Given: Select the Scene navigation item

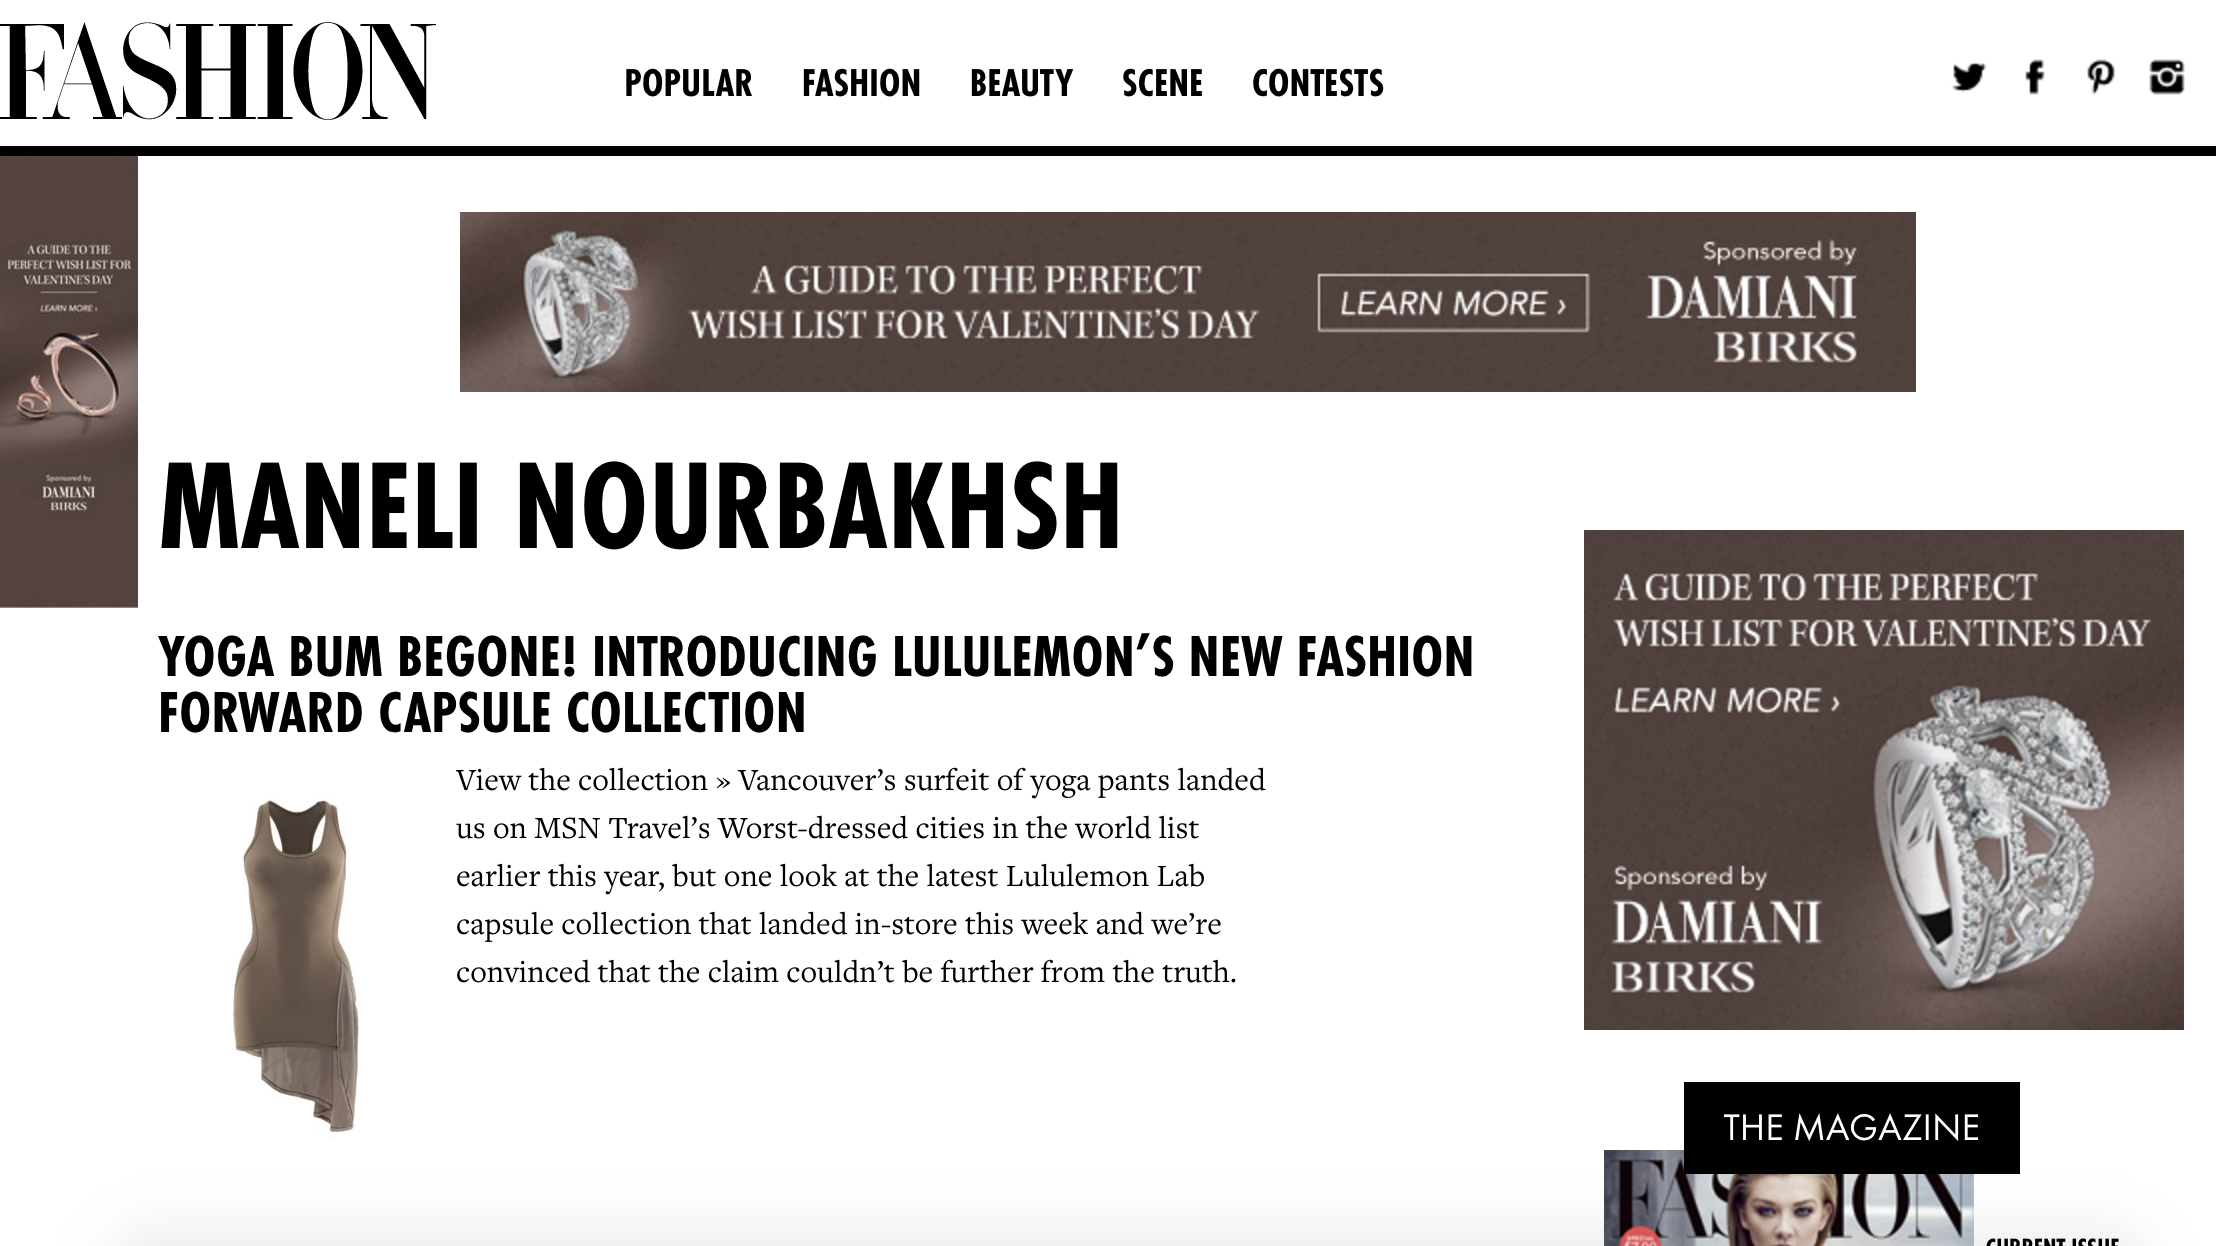Looking at the screenshot, I should pos(1162,83).
